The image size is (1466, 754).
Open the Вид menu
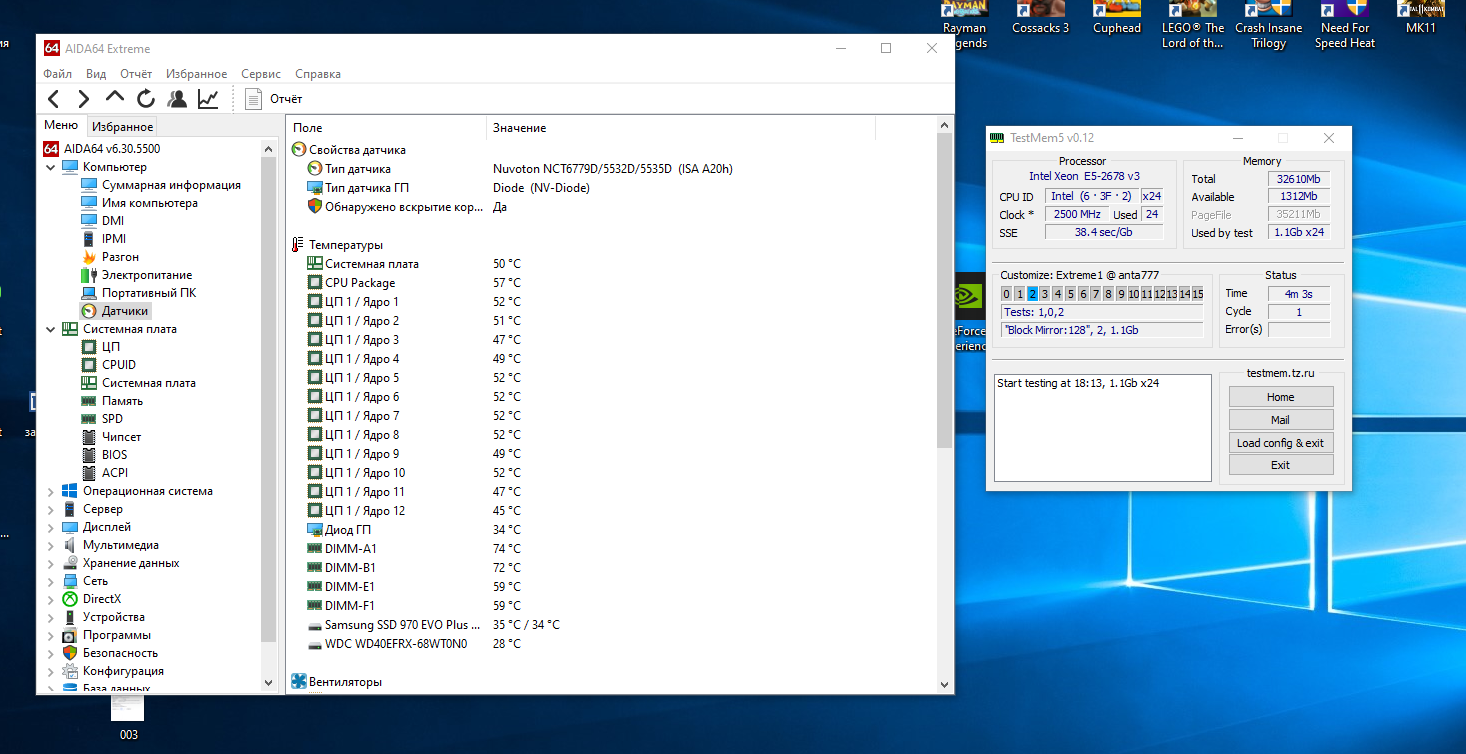point(96,74)
